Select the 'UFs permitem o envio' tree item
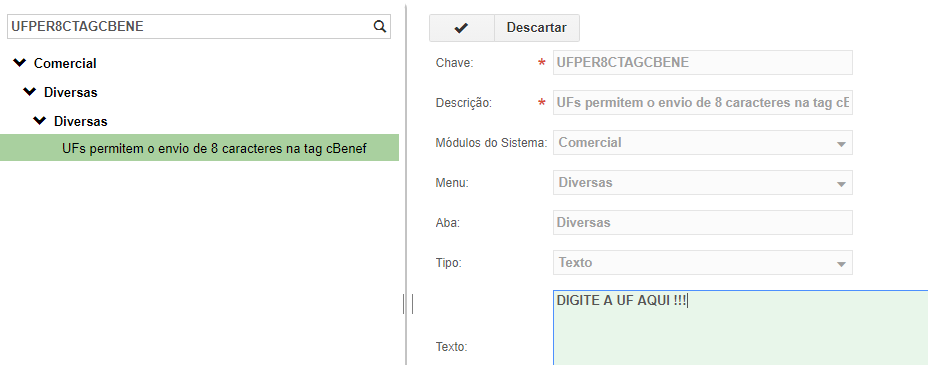This screenshot has height=365, width=928. pos(199,148)
